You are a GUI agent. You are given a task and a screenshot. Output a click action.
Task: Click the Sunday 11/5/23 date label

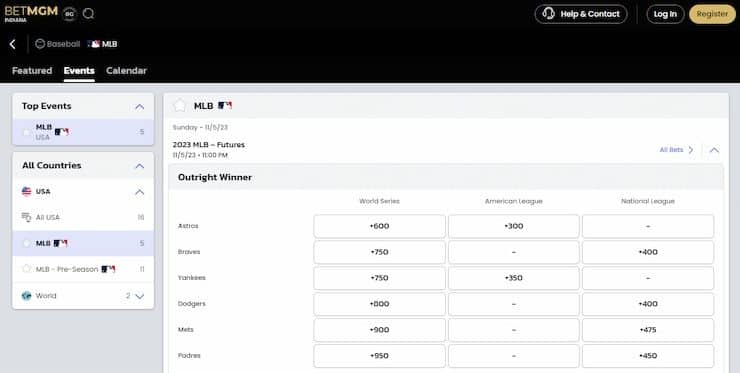click(x=201, y=127)
